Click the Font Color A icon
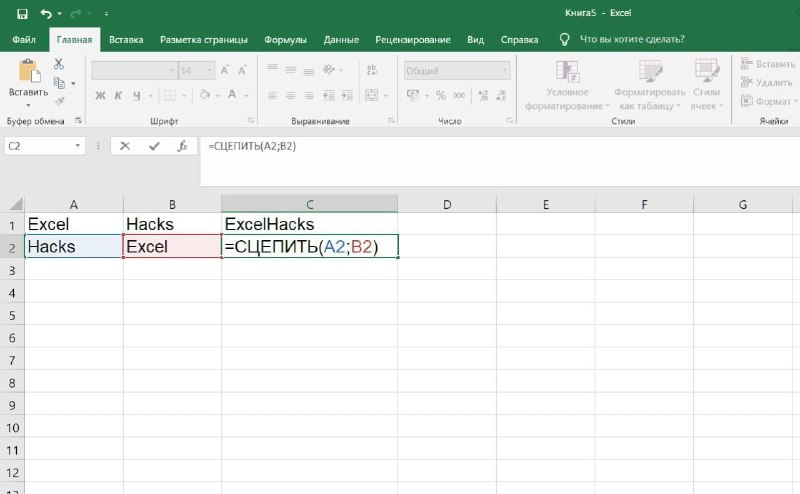Viewport: 800px width, 494px height. [232, 95]
